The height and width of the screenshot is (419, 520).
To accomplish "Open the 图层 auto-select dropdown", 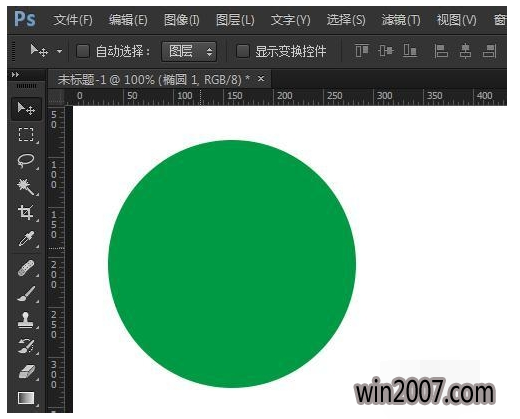I will click(x=189, y=51).
